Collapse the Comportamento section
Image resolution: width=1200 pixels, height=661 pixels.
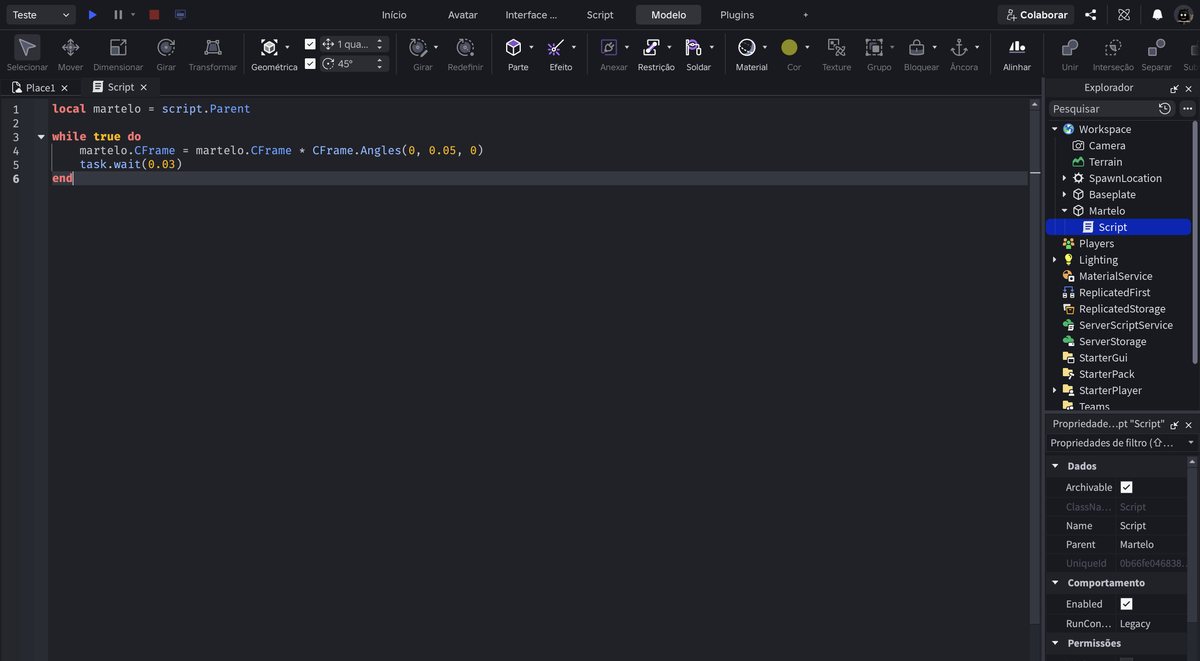tap(1055, 583)
